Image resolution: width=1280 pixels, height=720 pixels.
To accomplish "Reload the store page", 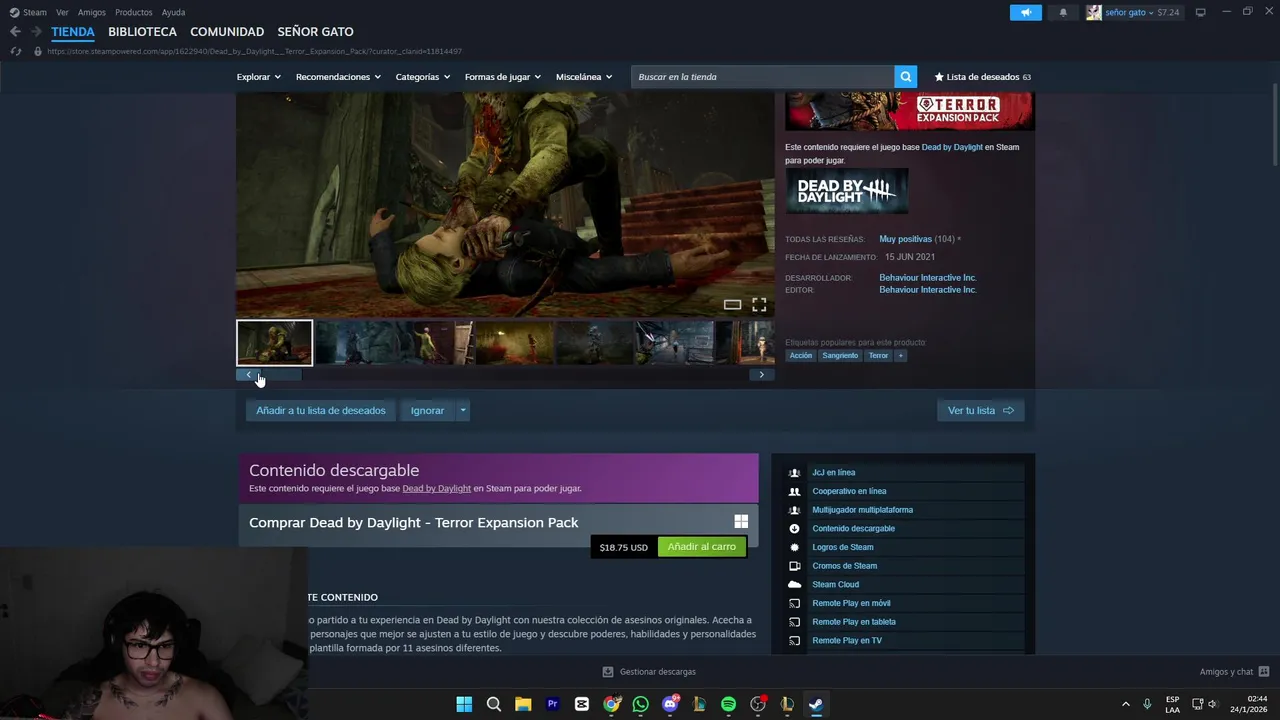I will point(15,51).
